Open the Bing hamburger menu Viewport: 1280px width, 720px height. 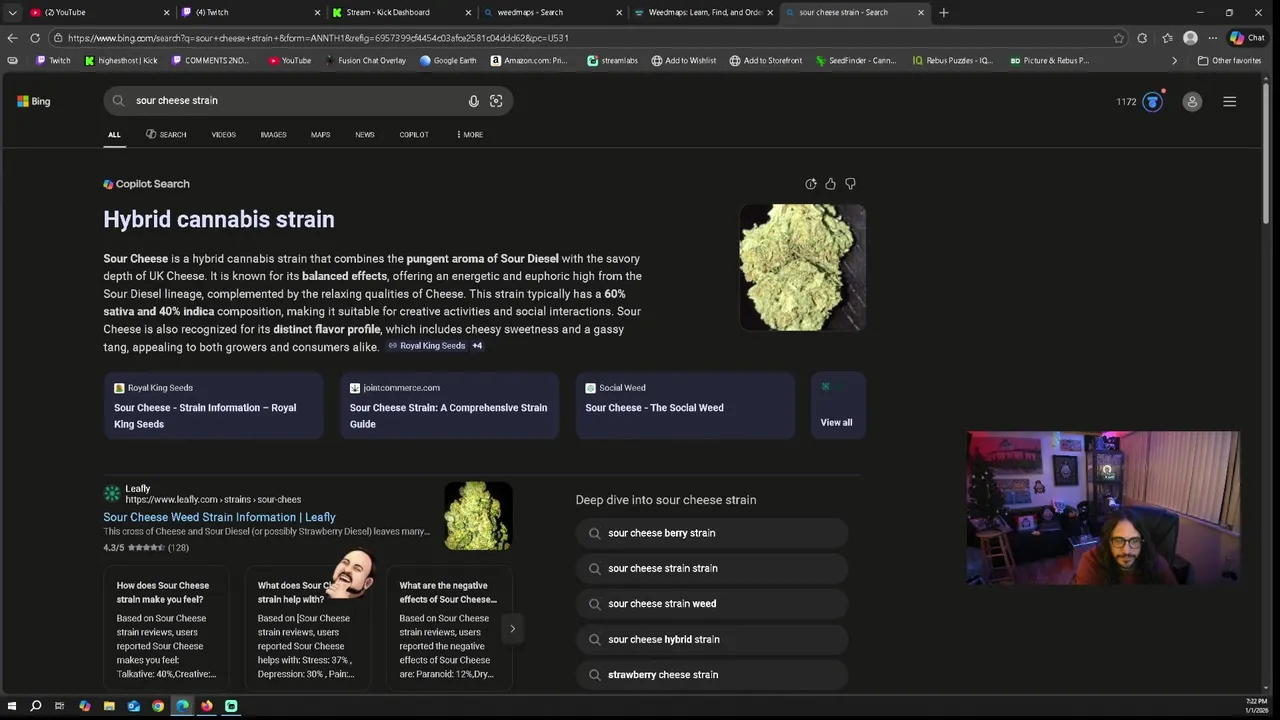coord(1230,101)
